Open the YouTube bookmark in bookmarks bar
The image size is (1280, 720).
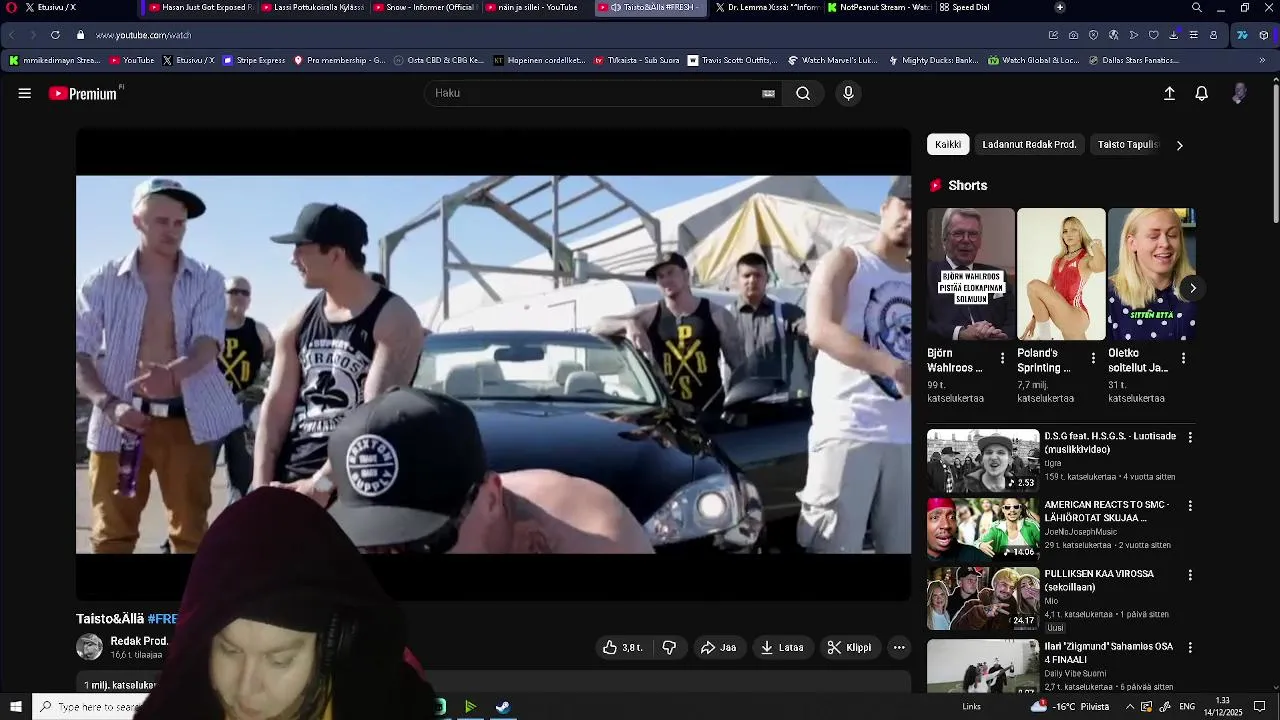(132, 60)
